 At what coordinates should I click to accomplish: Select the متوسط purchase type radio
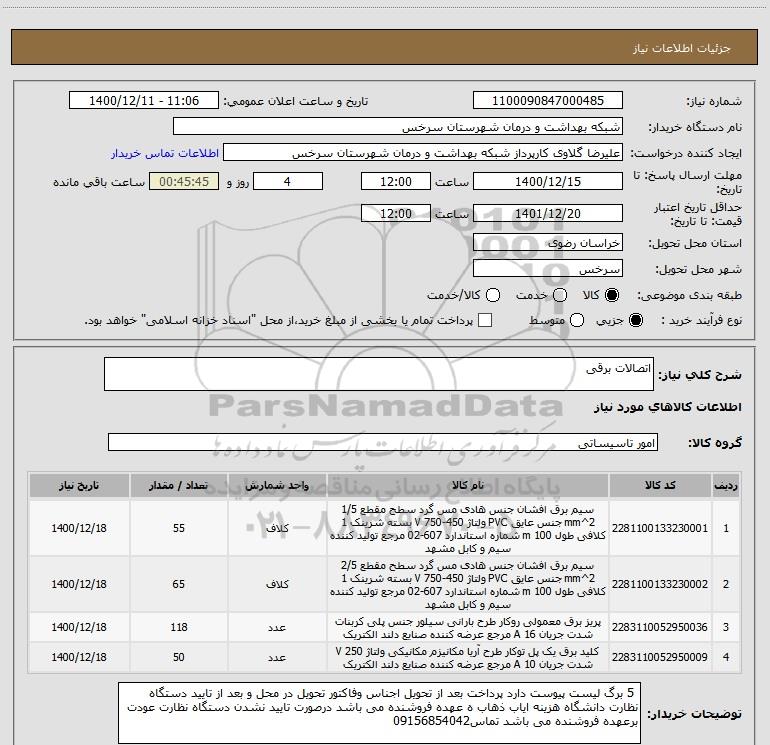(577, 320)
